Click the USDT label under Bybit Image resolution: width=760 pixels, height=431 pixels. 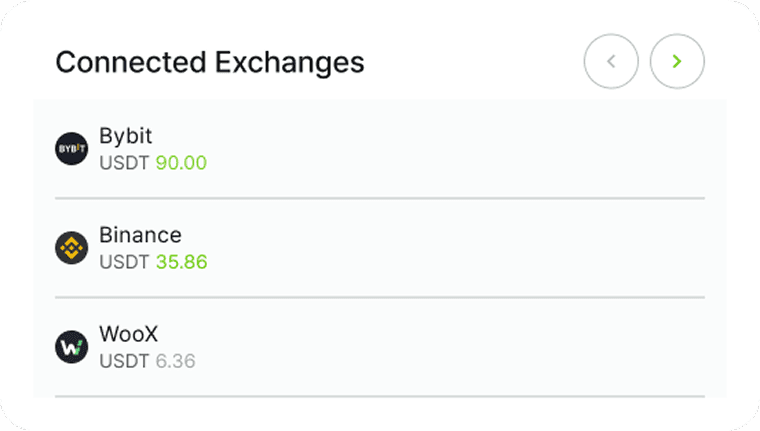pyautogui.click(x=125, y=162)
